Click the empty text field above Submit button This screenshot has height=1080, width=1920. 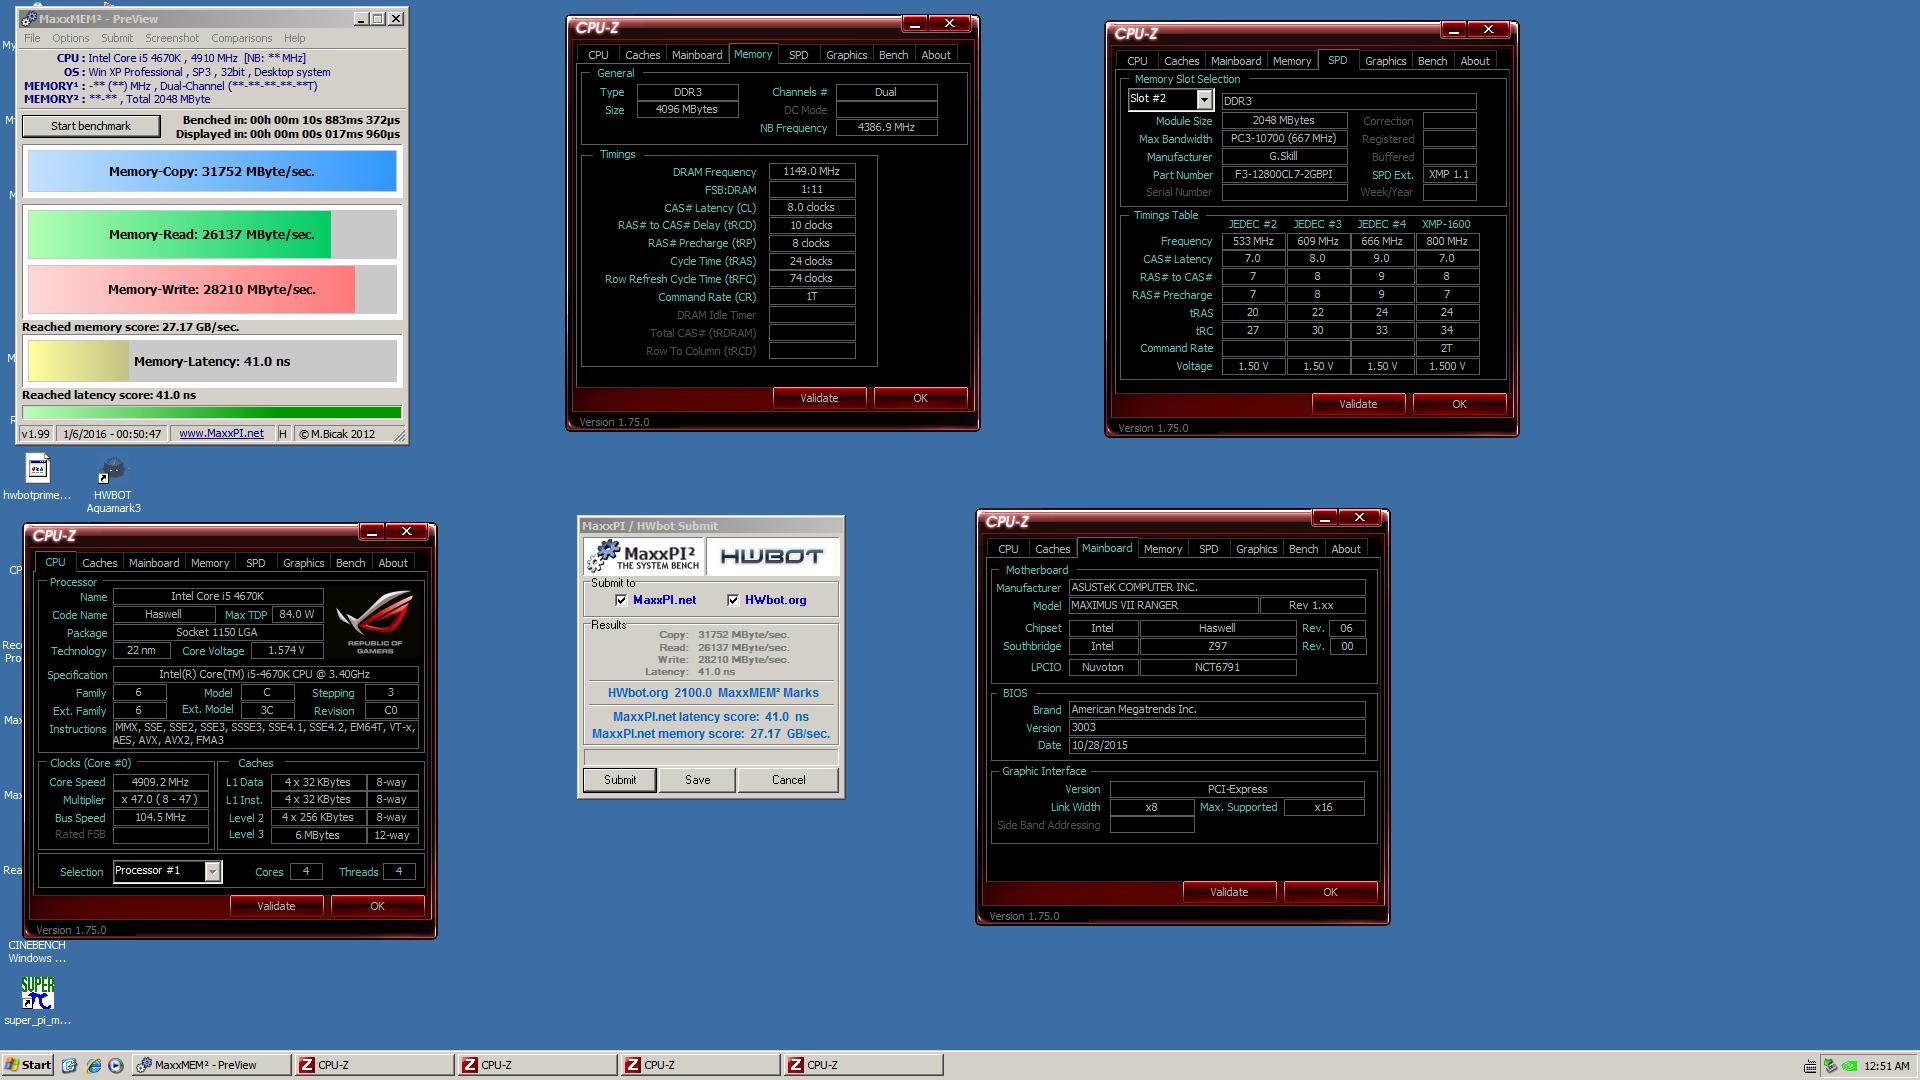[x=710, y=756]
